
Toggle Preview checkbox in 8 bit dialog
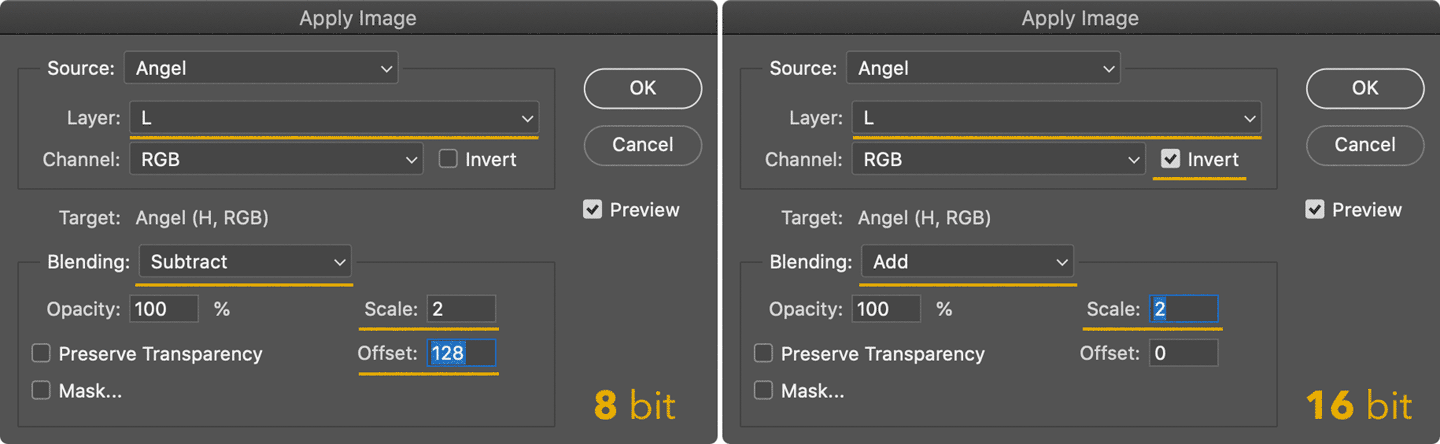593,210
